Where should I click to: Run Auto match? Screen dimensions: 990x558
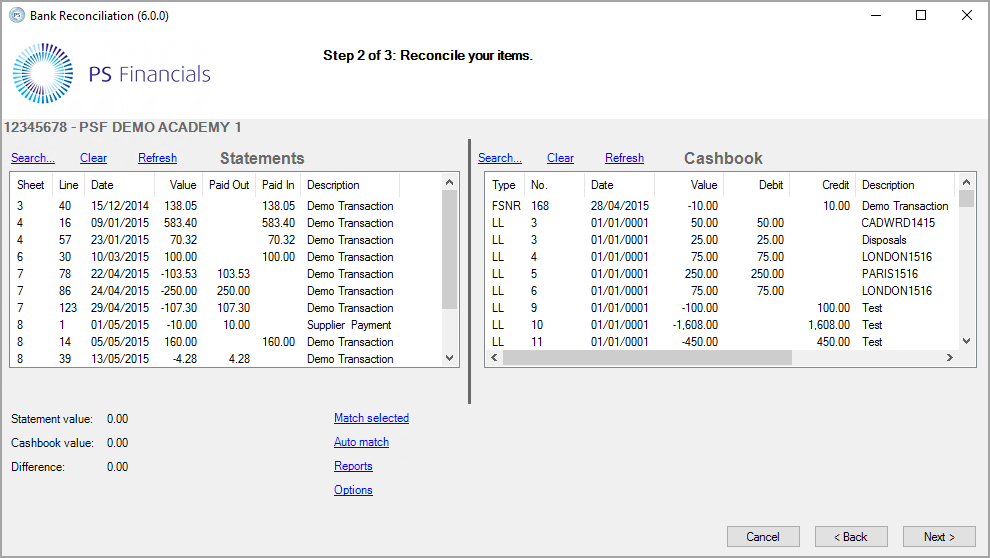click(x=361, y=442)
